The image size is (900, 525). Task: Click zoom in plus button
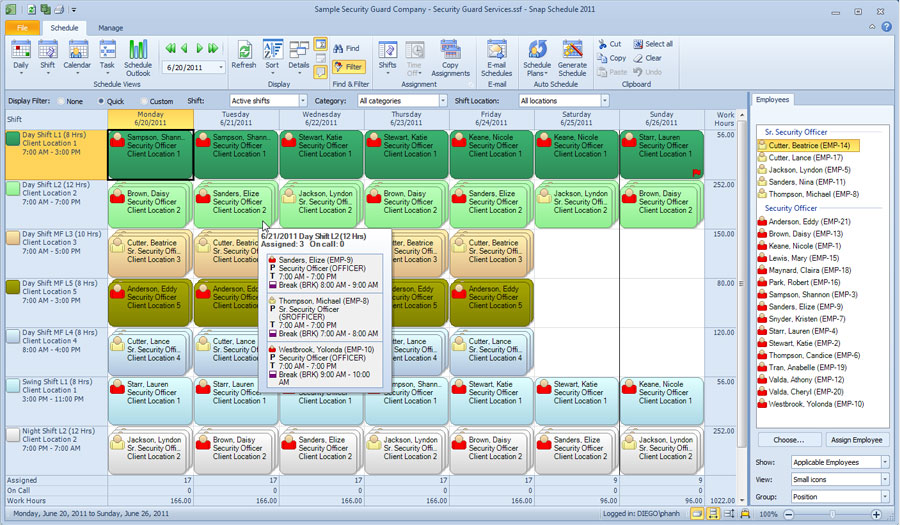coord(876,514)
